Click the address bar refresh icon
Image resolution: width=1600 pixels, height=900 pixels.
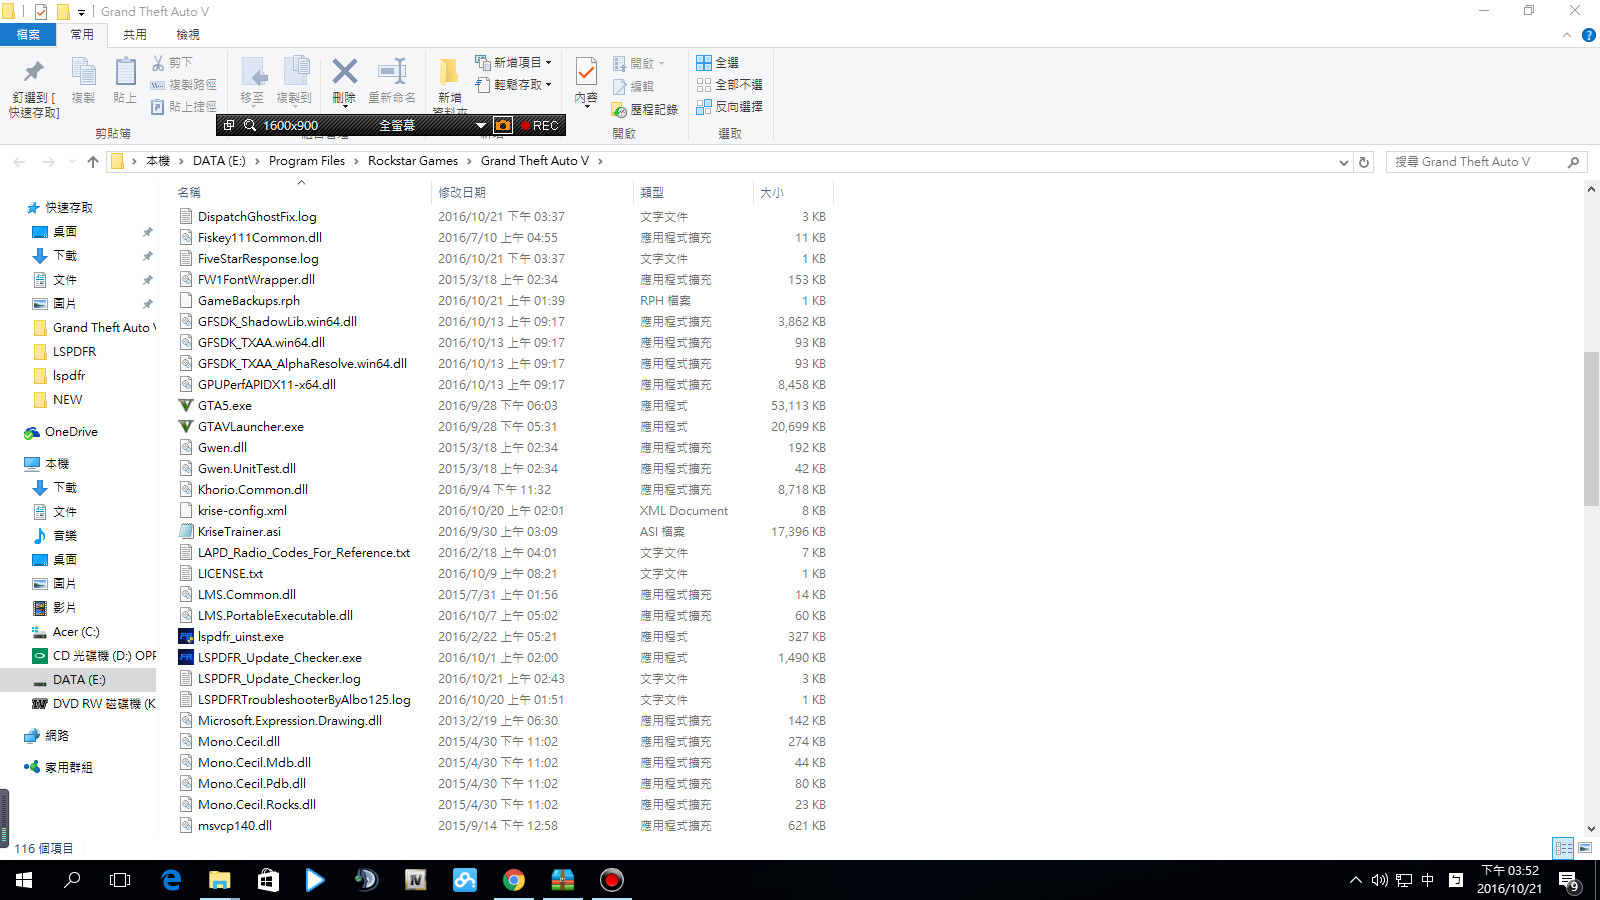[x=1364, y=161]
